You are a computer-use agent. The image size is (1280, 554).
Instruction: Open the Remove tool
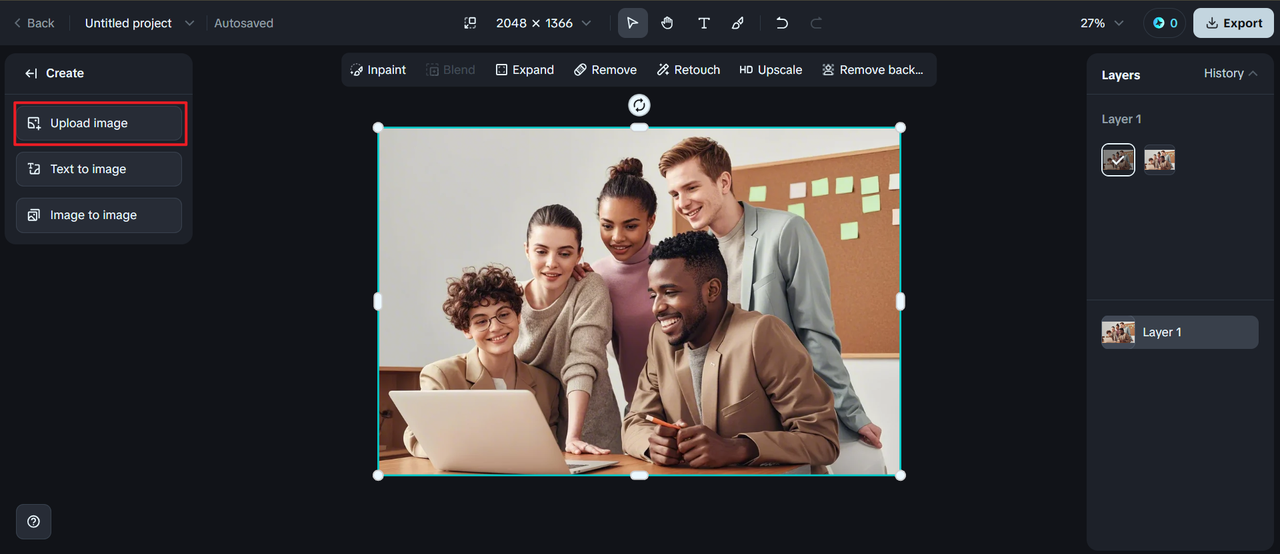[605, 70]
